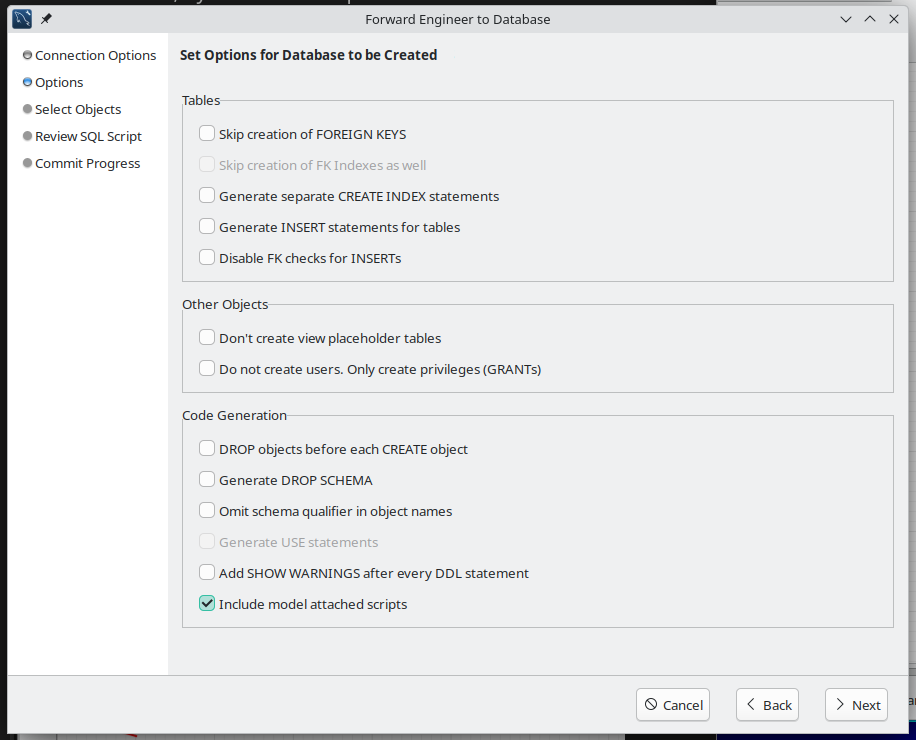The height and width of the screenshot is (740, 916).
Task: Go Back to the previous wizard step
Action: pyautogui.click(x=768, y=705)
